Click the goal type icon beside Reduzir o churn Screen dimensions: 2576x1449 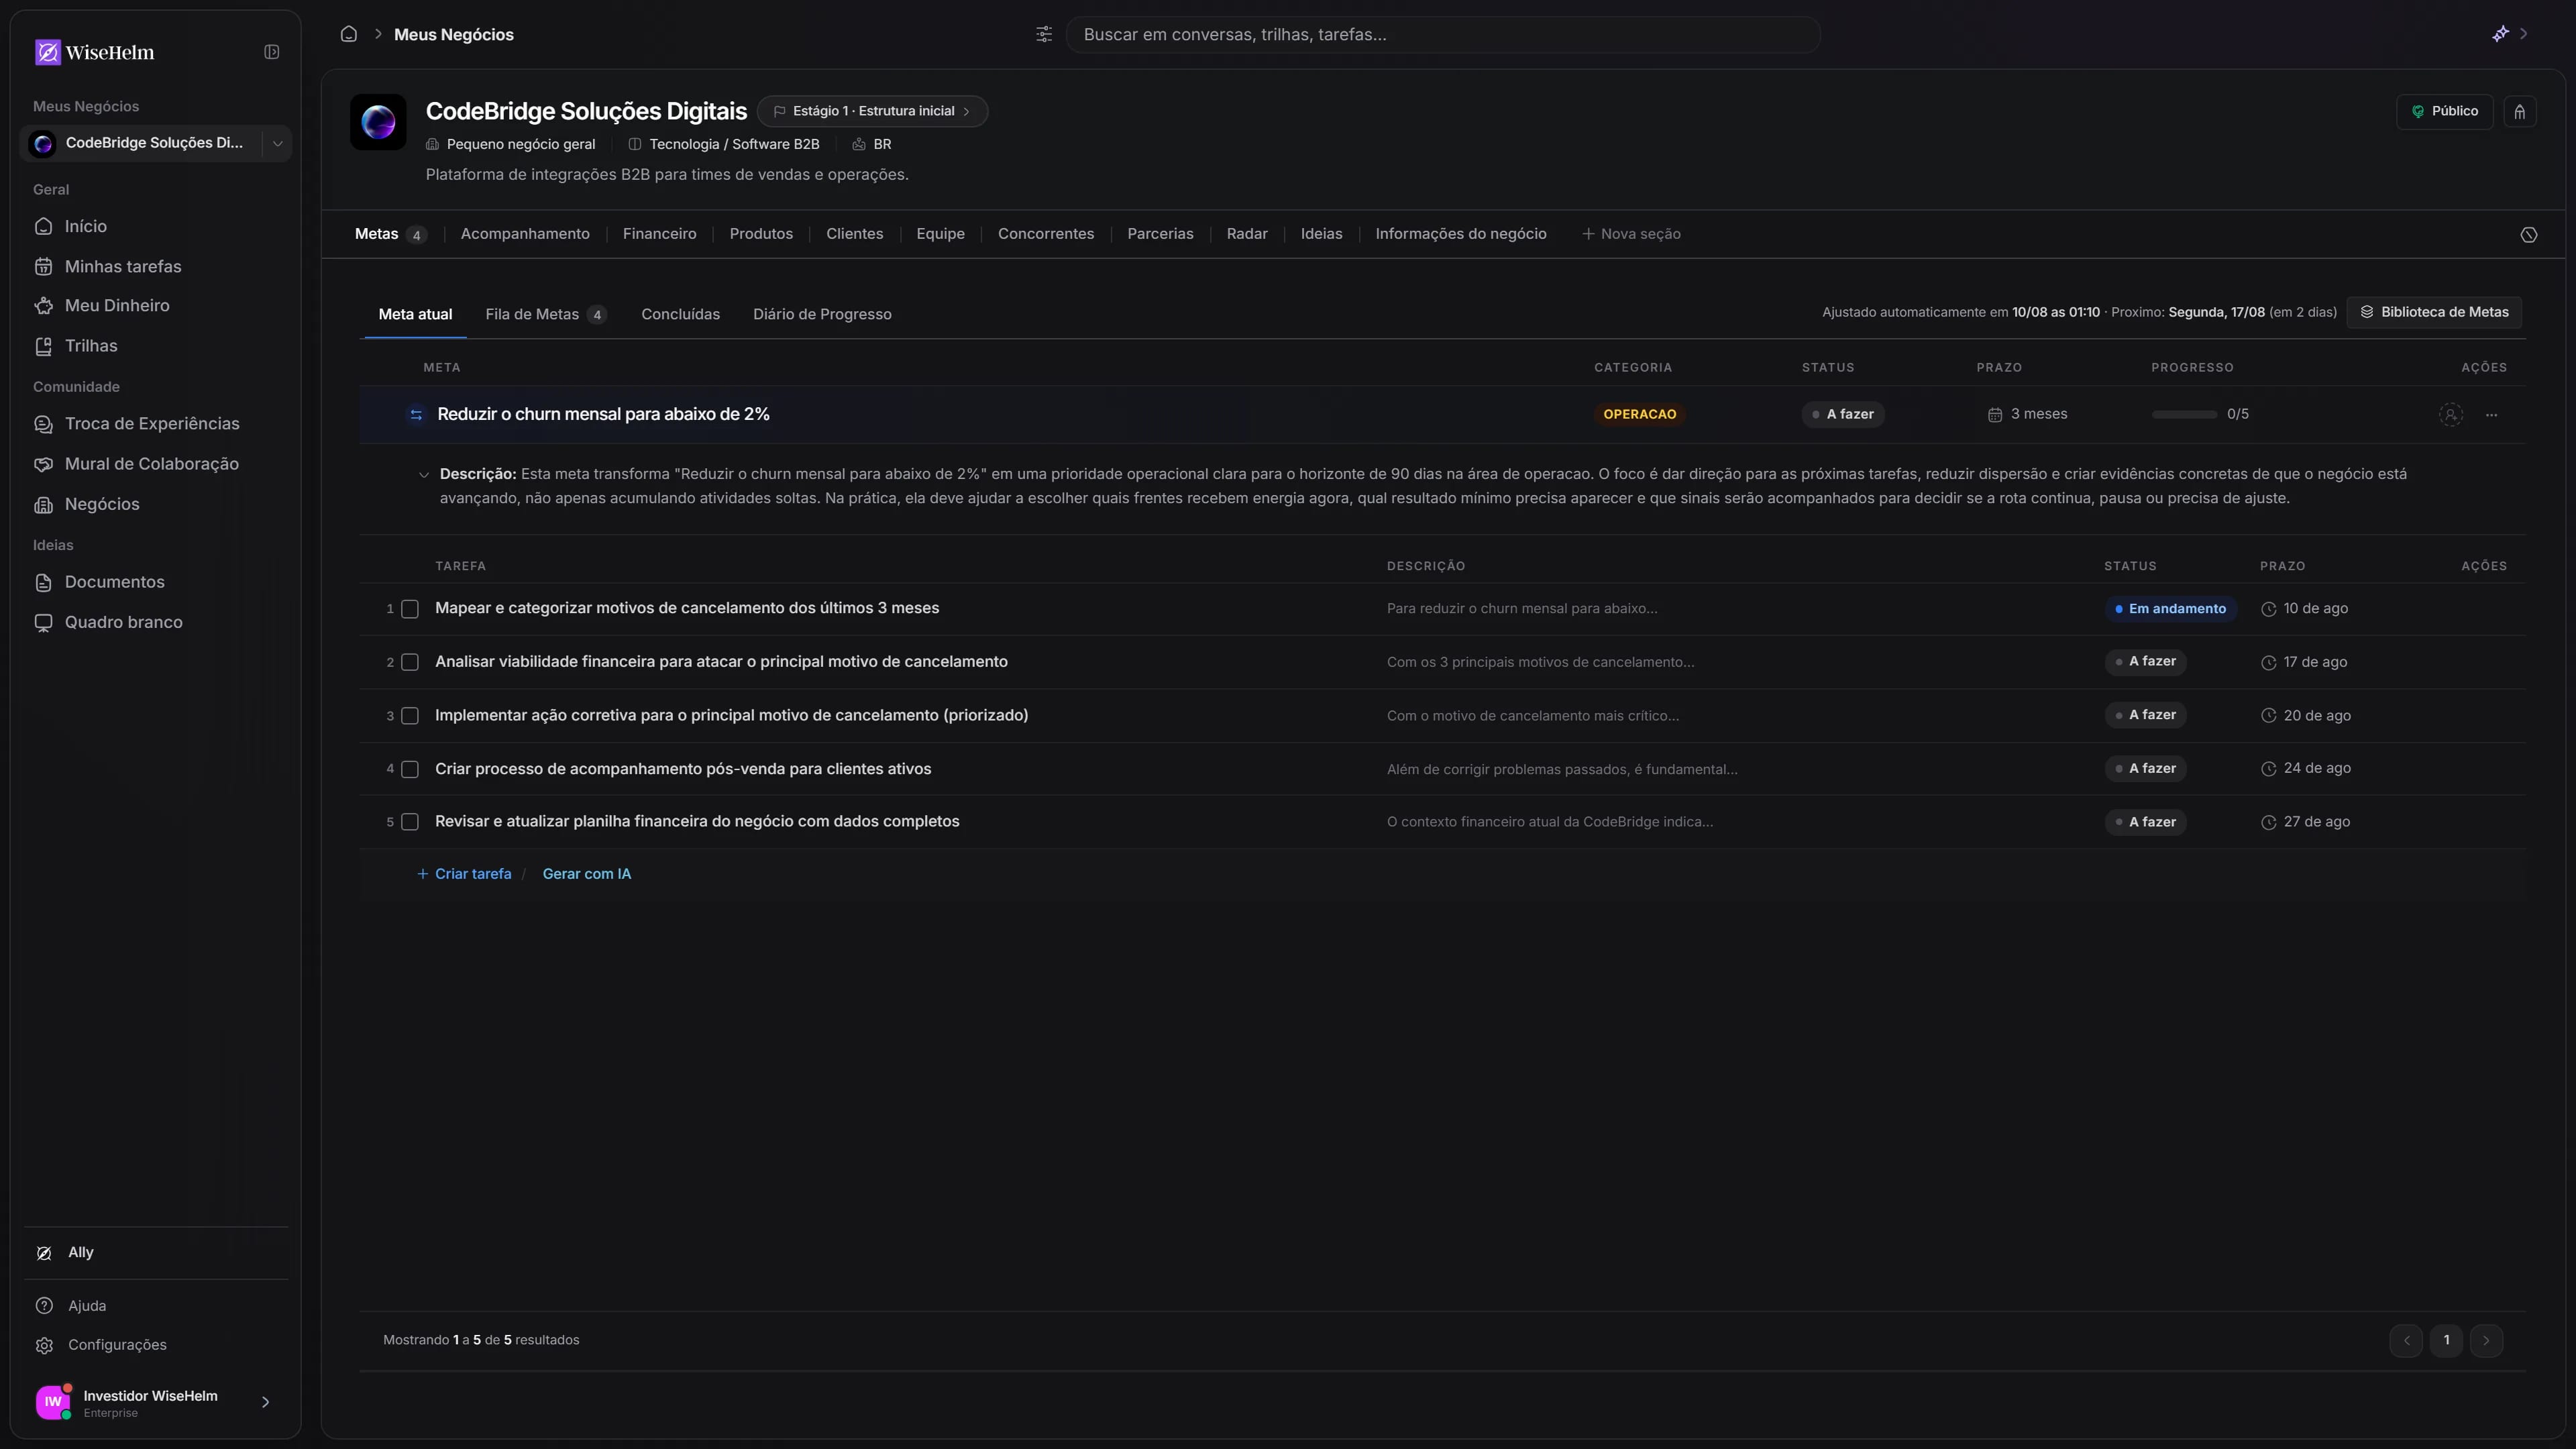[416, 415]
